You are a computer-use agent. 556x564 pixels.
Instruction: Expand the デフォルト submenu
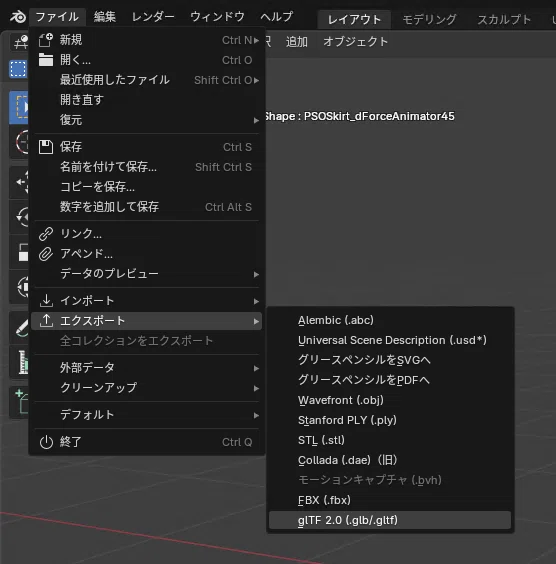pyautogui.click(x=147, y=415)
